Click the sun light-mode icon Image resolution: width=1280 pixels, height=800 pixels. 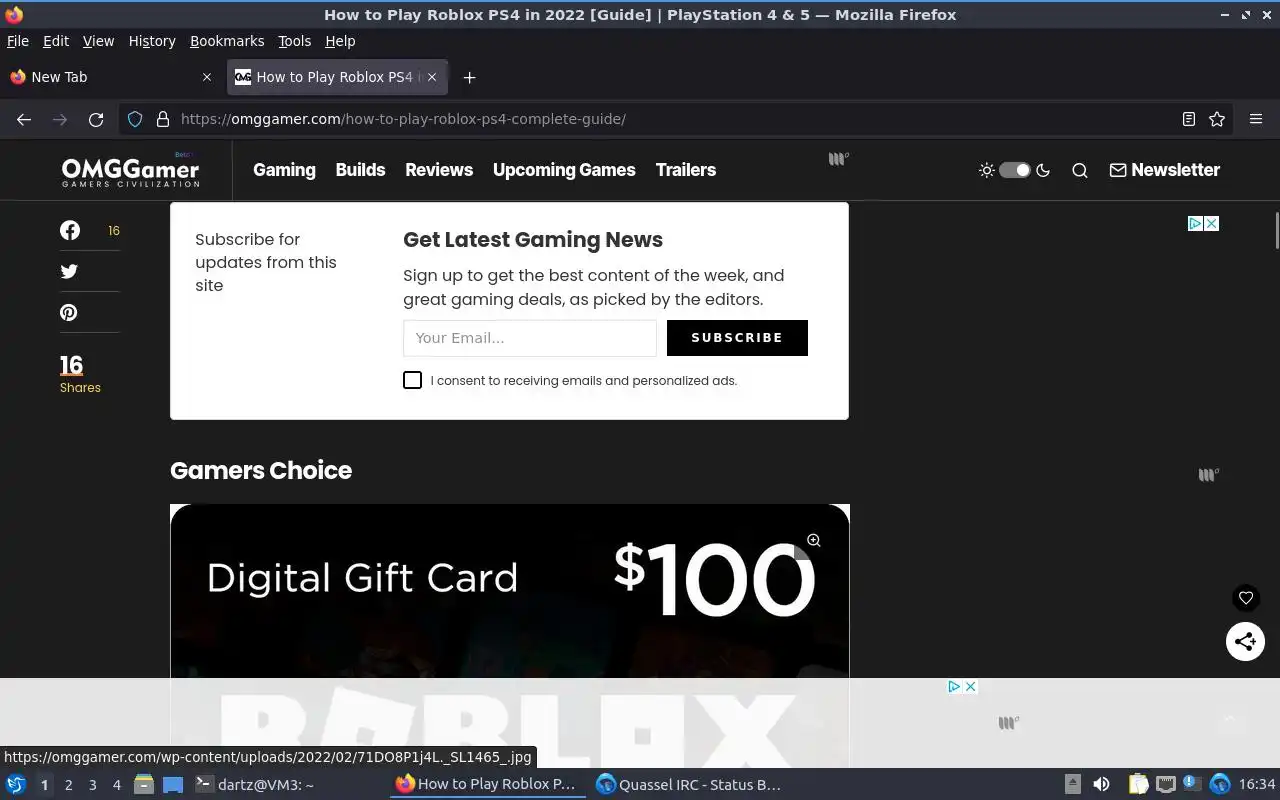pos(987,170)
